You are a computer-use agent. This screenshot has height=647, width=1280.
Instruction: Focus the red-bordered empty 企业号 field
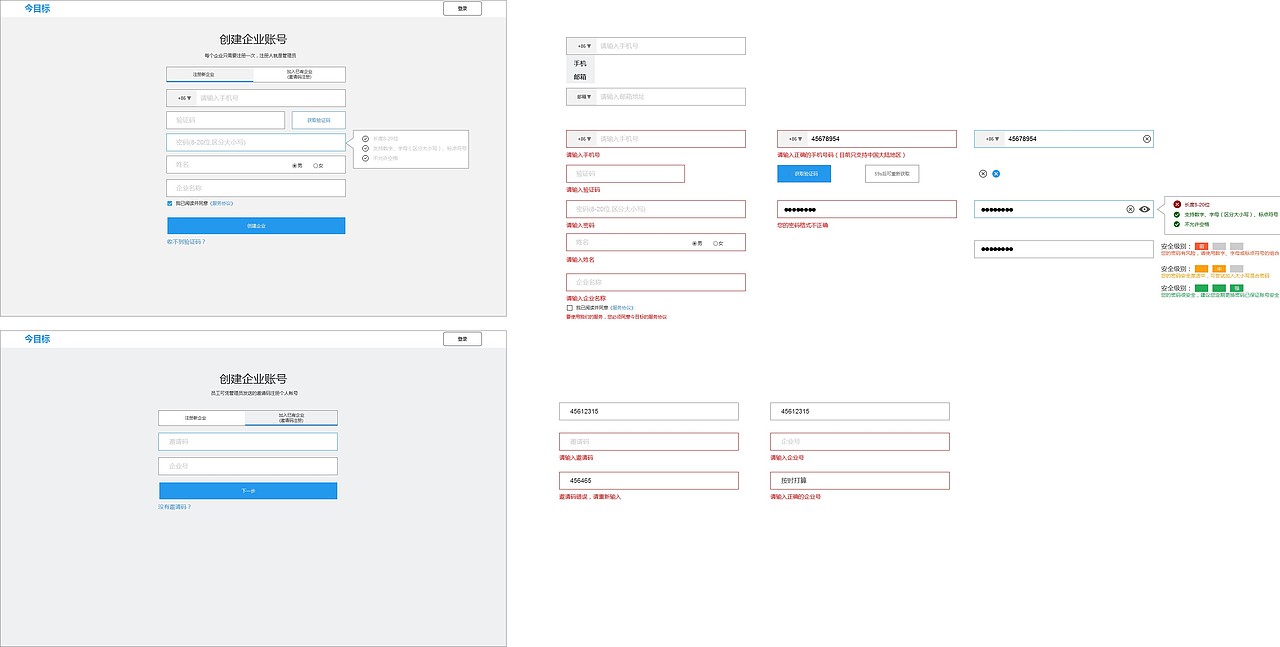pos(860,442)
